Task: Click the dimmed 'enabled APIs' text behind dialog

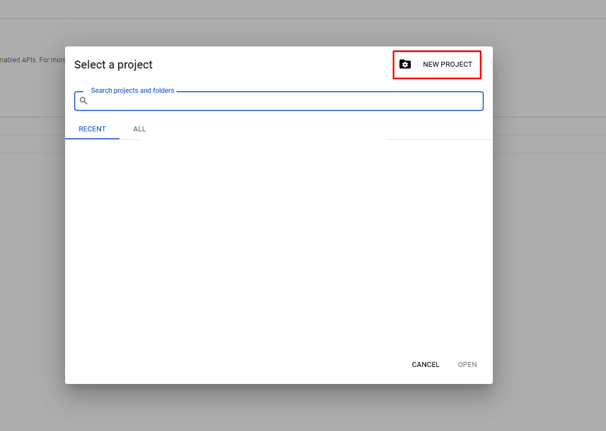Action: [30, 60]
